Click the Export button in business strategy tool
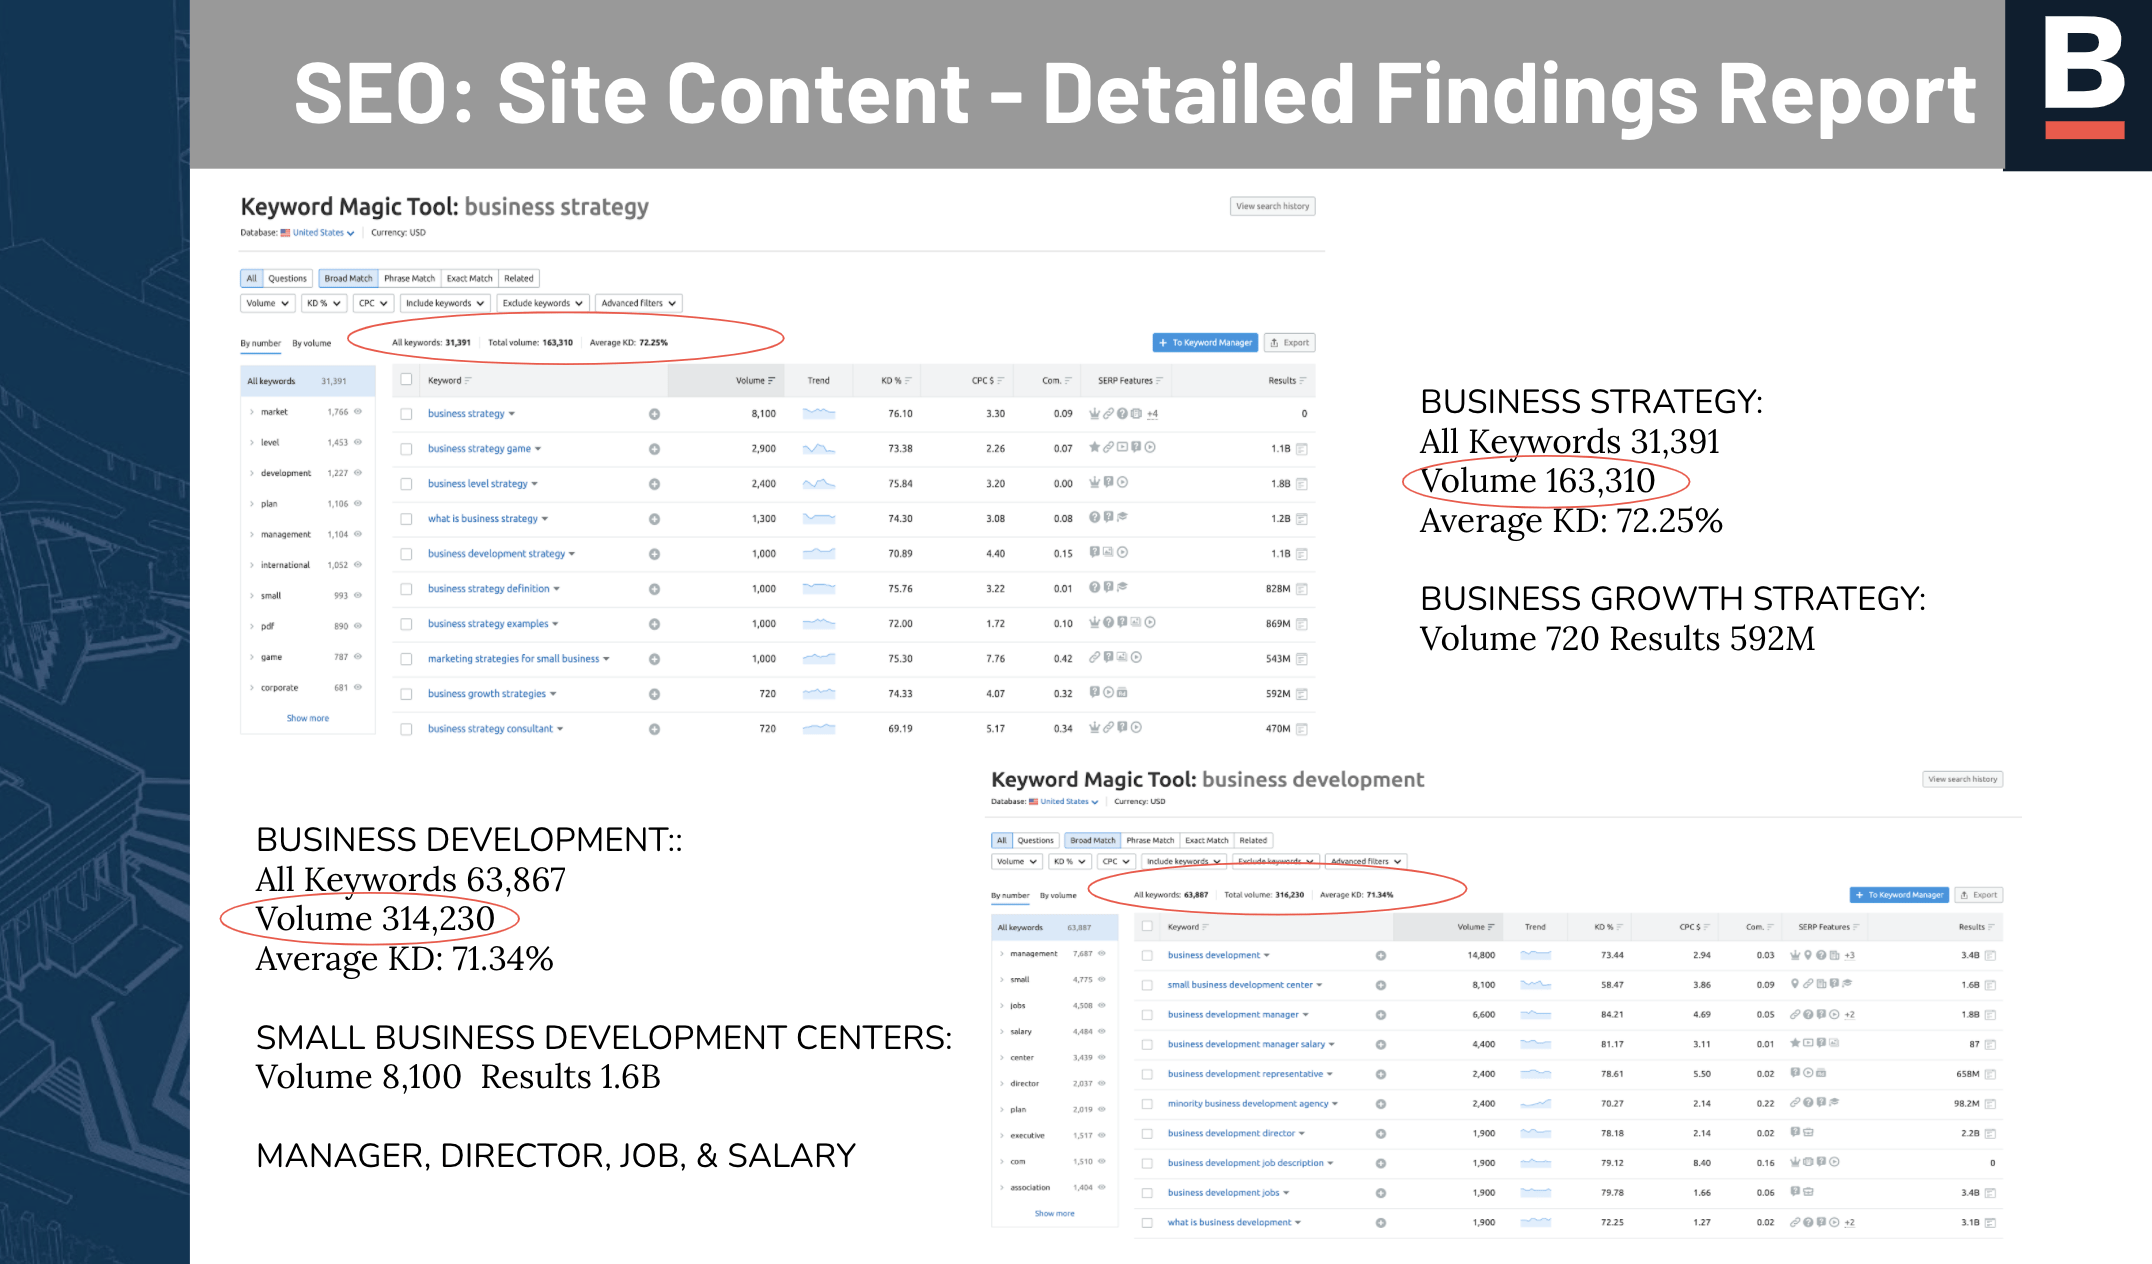 click(x=1290, y=343)
